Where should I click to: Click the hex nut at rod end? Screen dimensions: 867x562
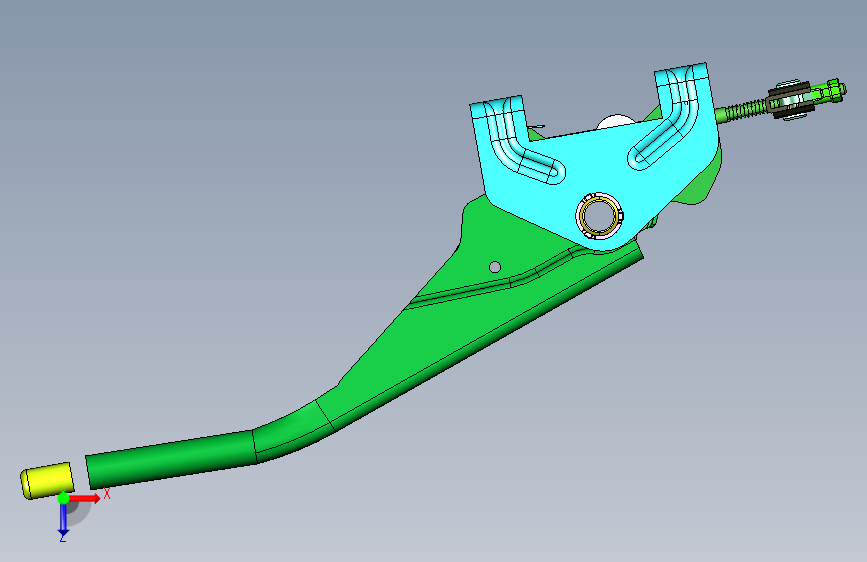click(832, 91)
